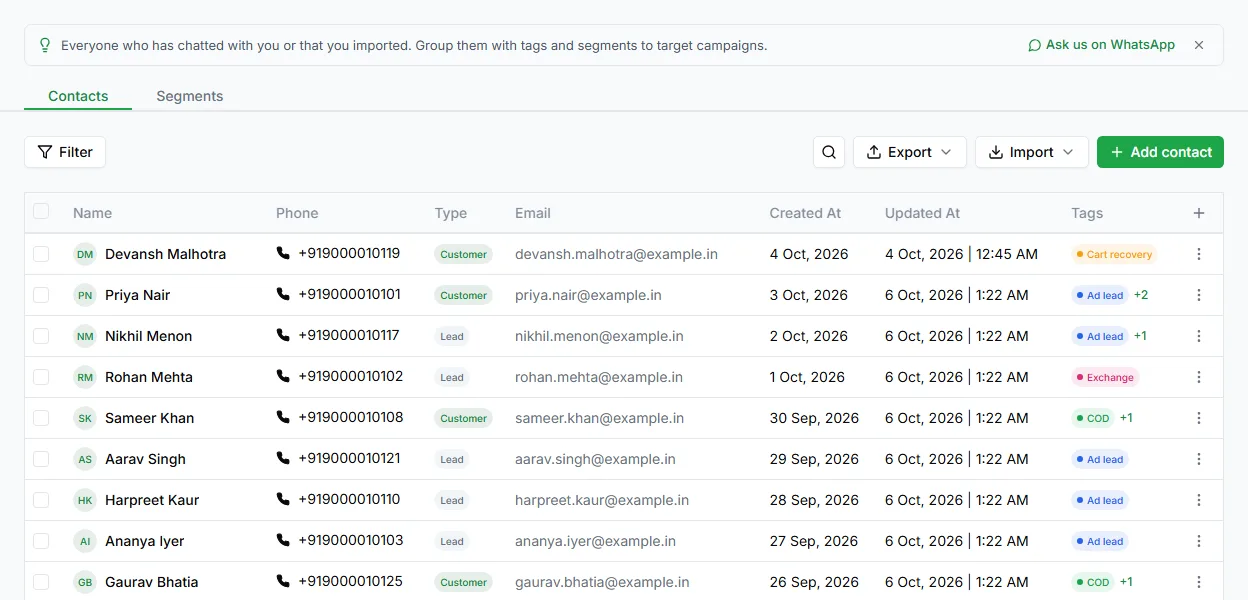The height and width of the screenshot is (600, 1248).
Task: Click the Tags column header
Action: [1087, 213]
